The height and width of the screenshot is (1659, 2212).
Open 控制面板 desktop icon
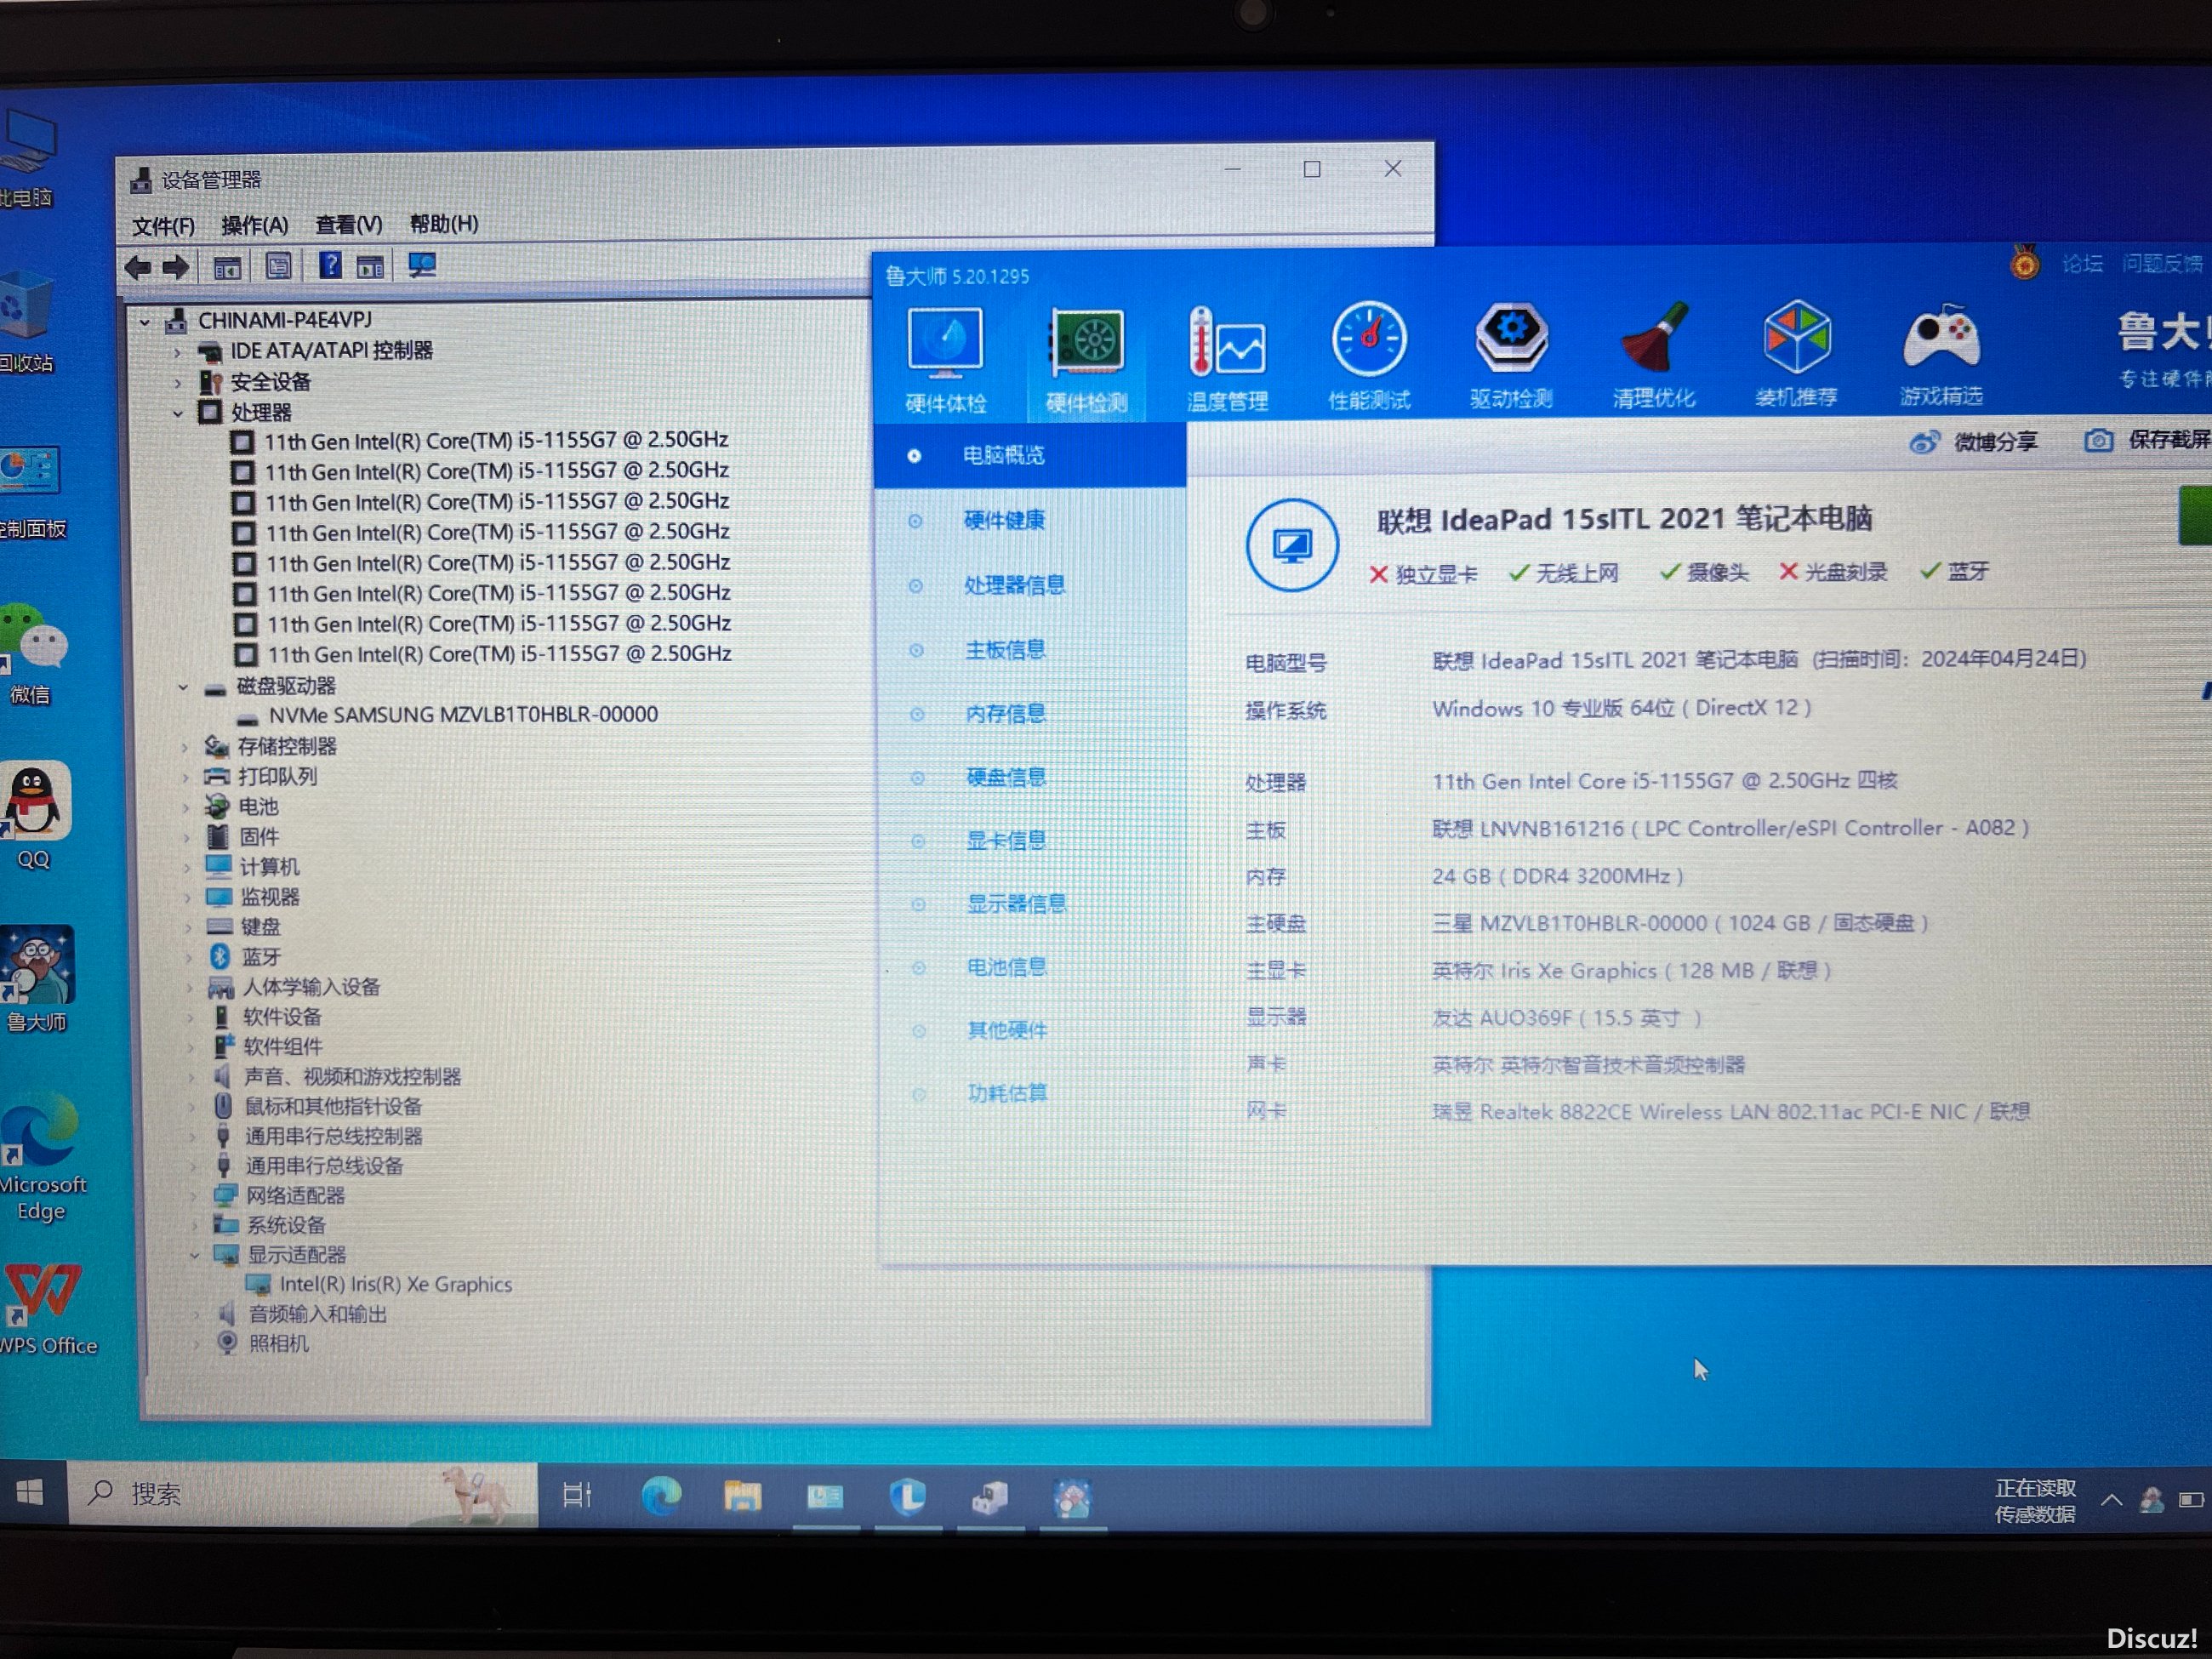(31, 492)
